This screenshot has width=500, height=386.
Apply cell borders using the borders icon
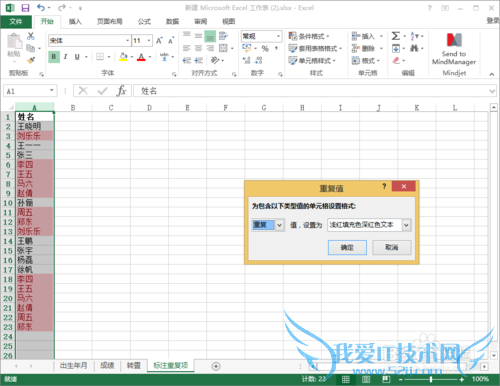[x=100, y=57]
